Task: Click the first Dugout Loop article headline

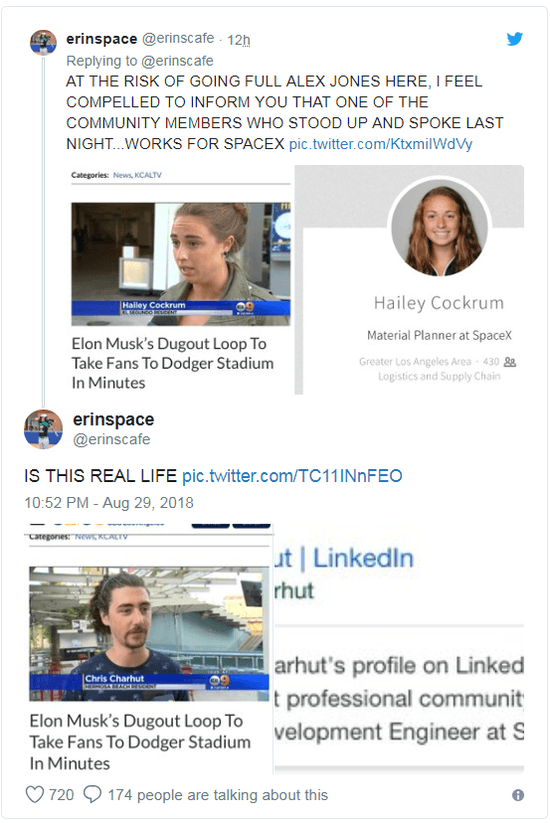Action: point(173,363)
